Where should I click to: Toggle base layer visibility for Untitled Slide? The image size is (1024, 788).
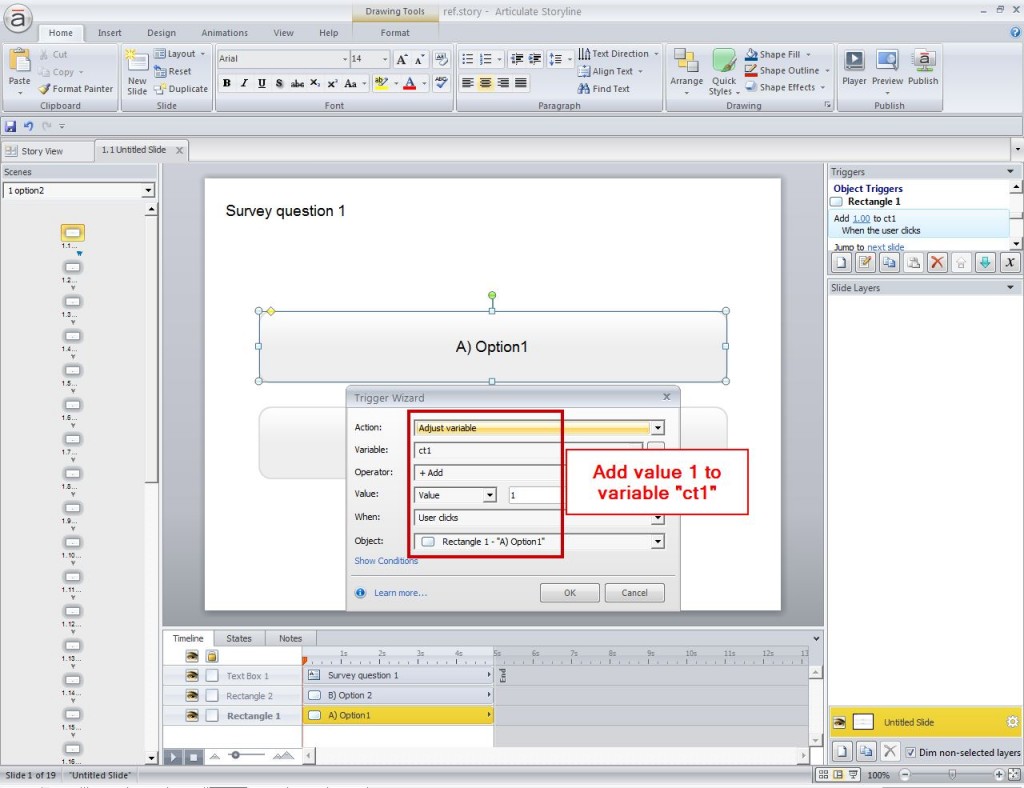click(839, 722)
